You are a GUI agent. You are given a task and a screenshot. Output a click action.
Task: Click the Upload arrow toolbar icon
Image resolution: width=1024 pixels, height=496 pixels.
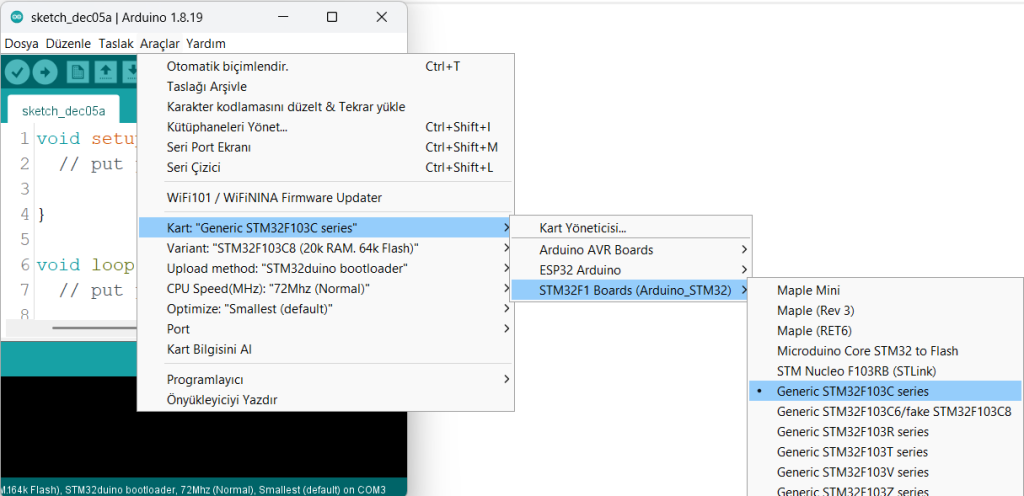(45, 72)
